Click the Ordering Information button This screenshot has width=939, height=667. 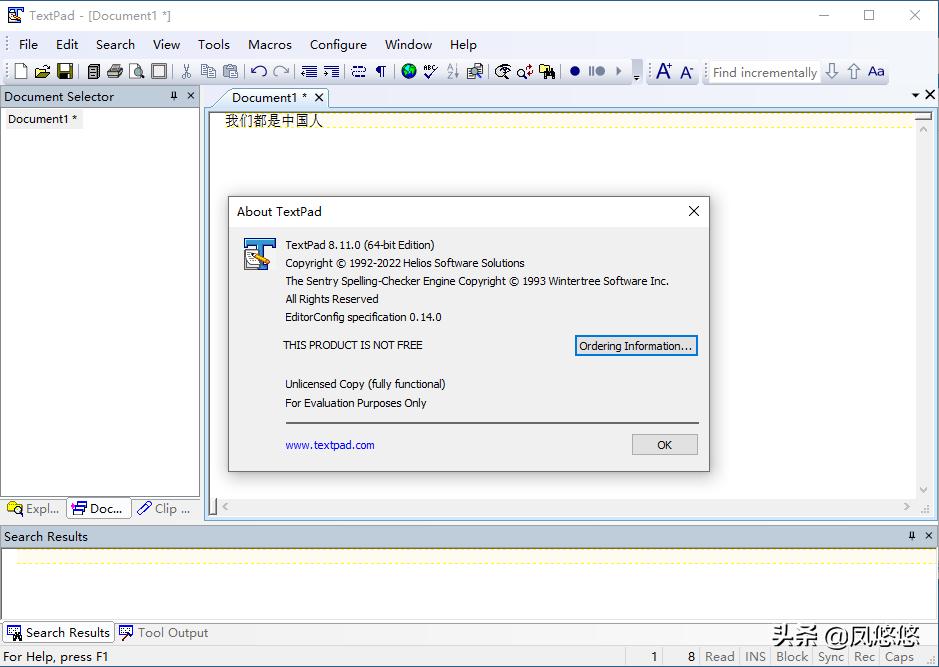point(636,345)
